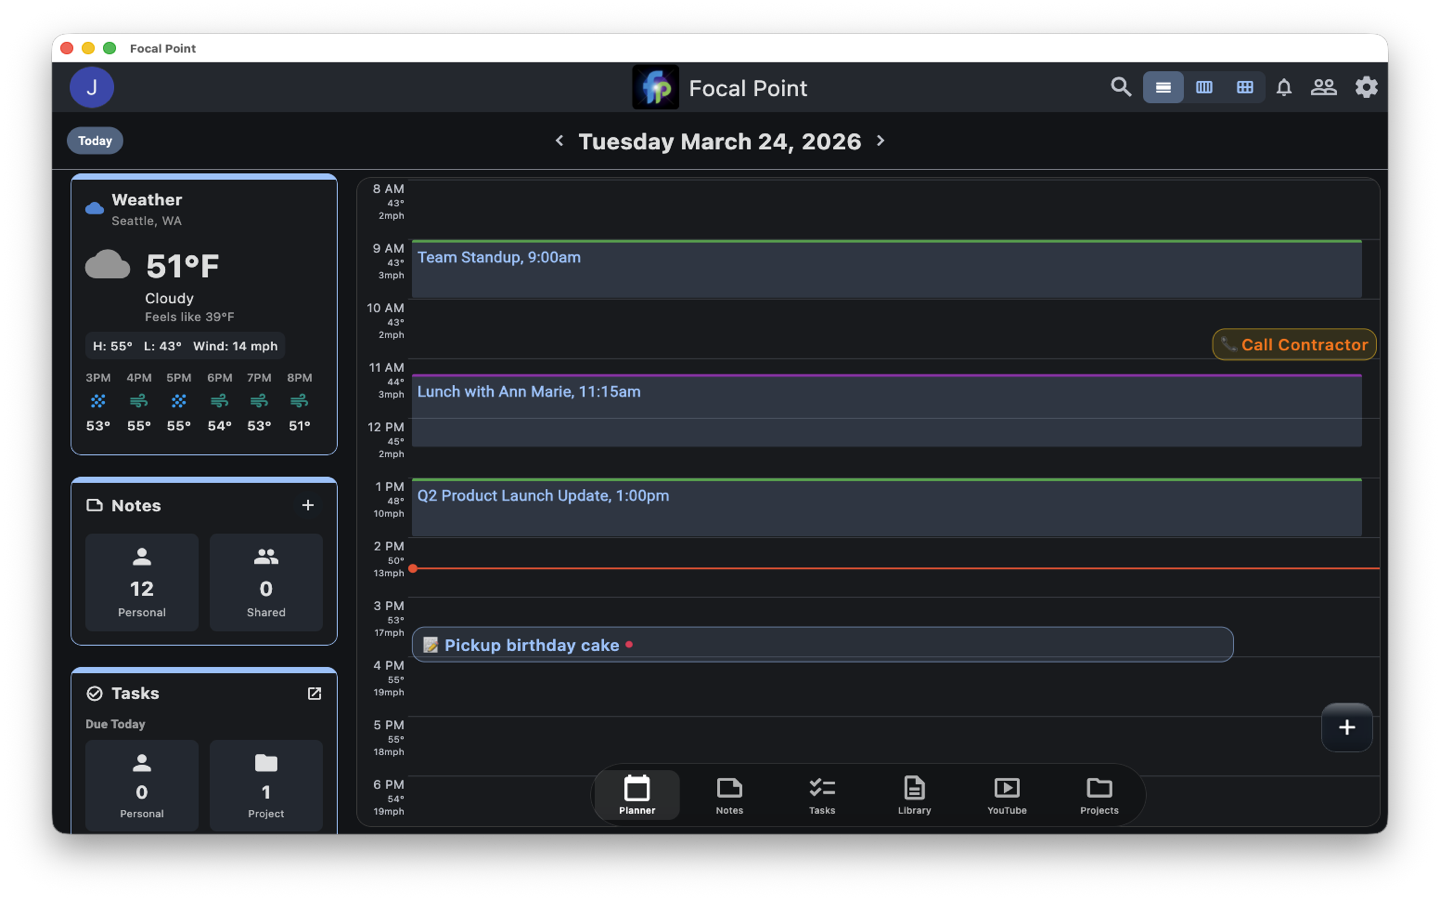The width and height of the screenshot is (1440, 900).
Task: Open the contacts people icon
Action: coord(1323,88)
